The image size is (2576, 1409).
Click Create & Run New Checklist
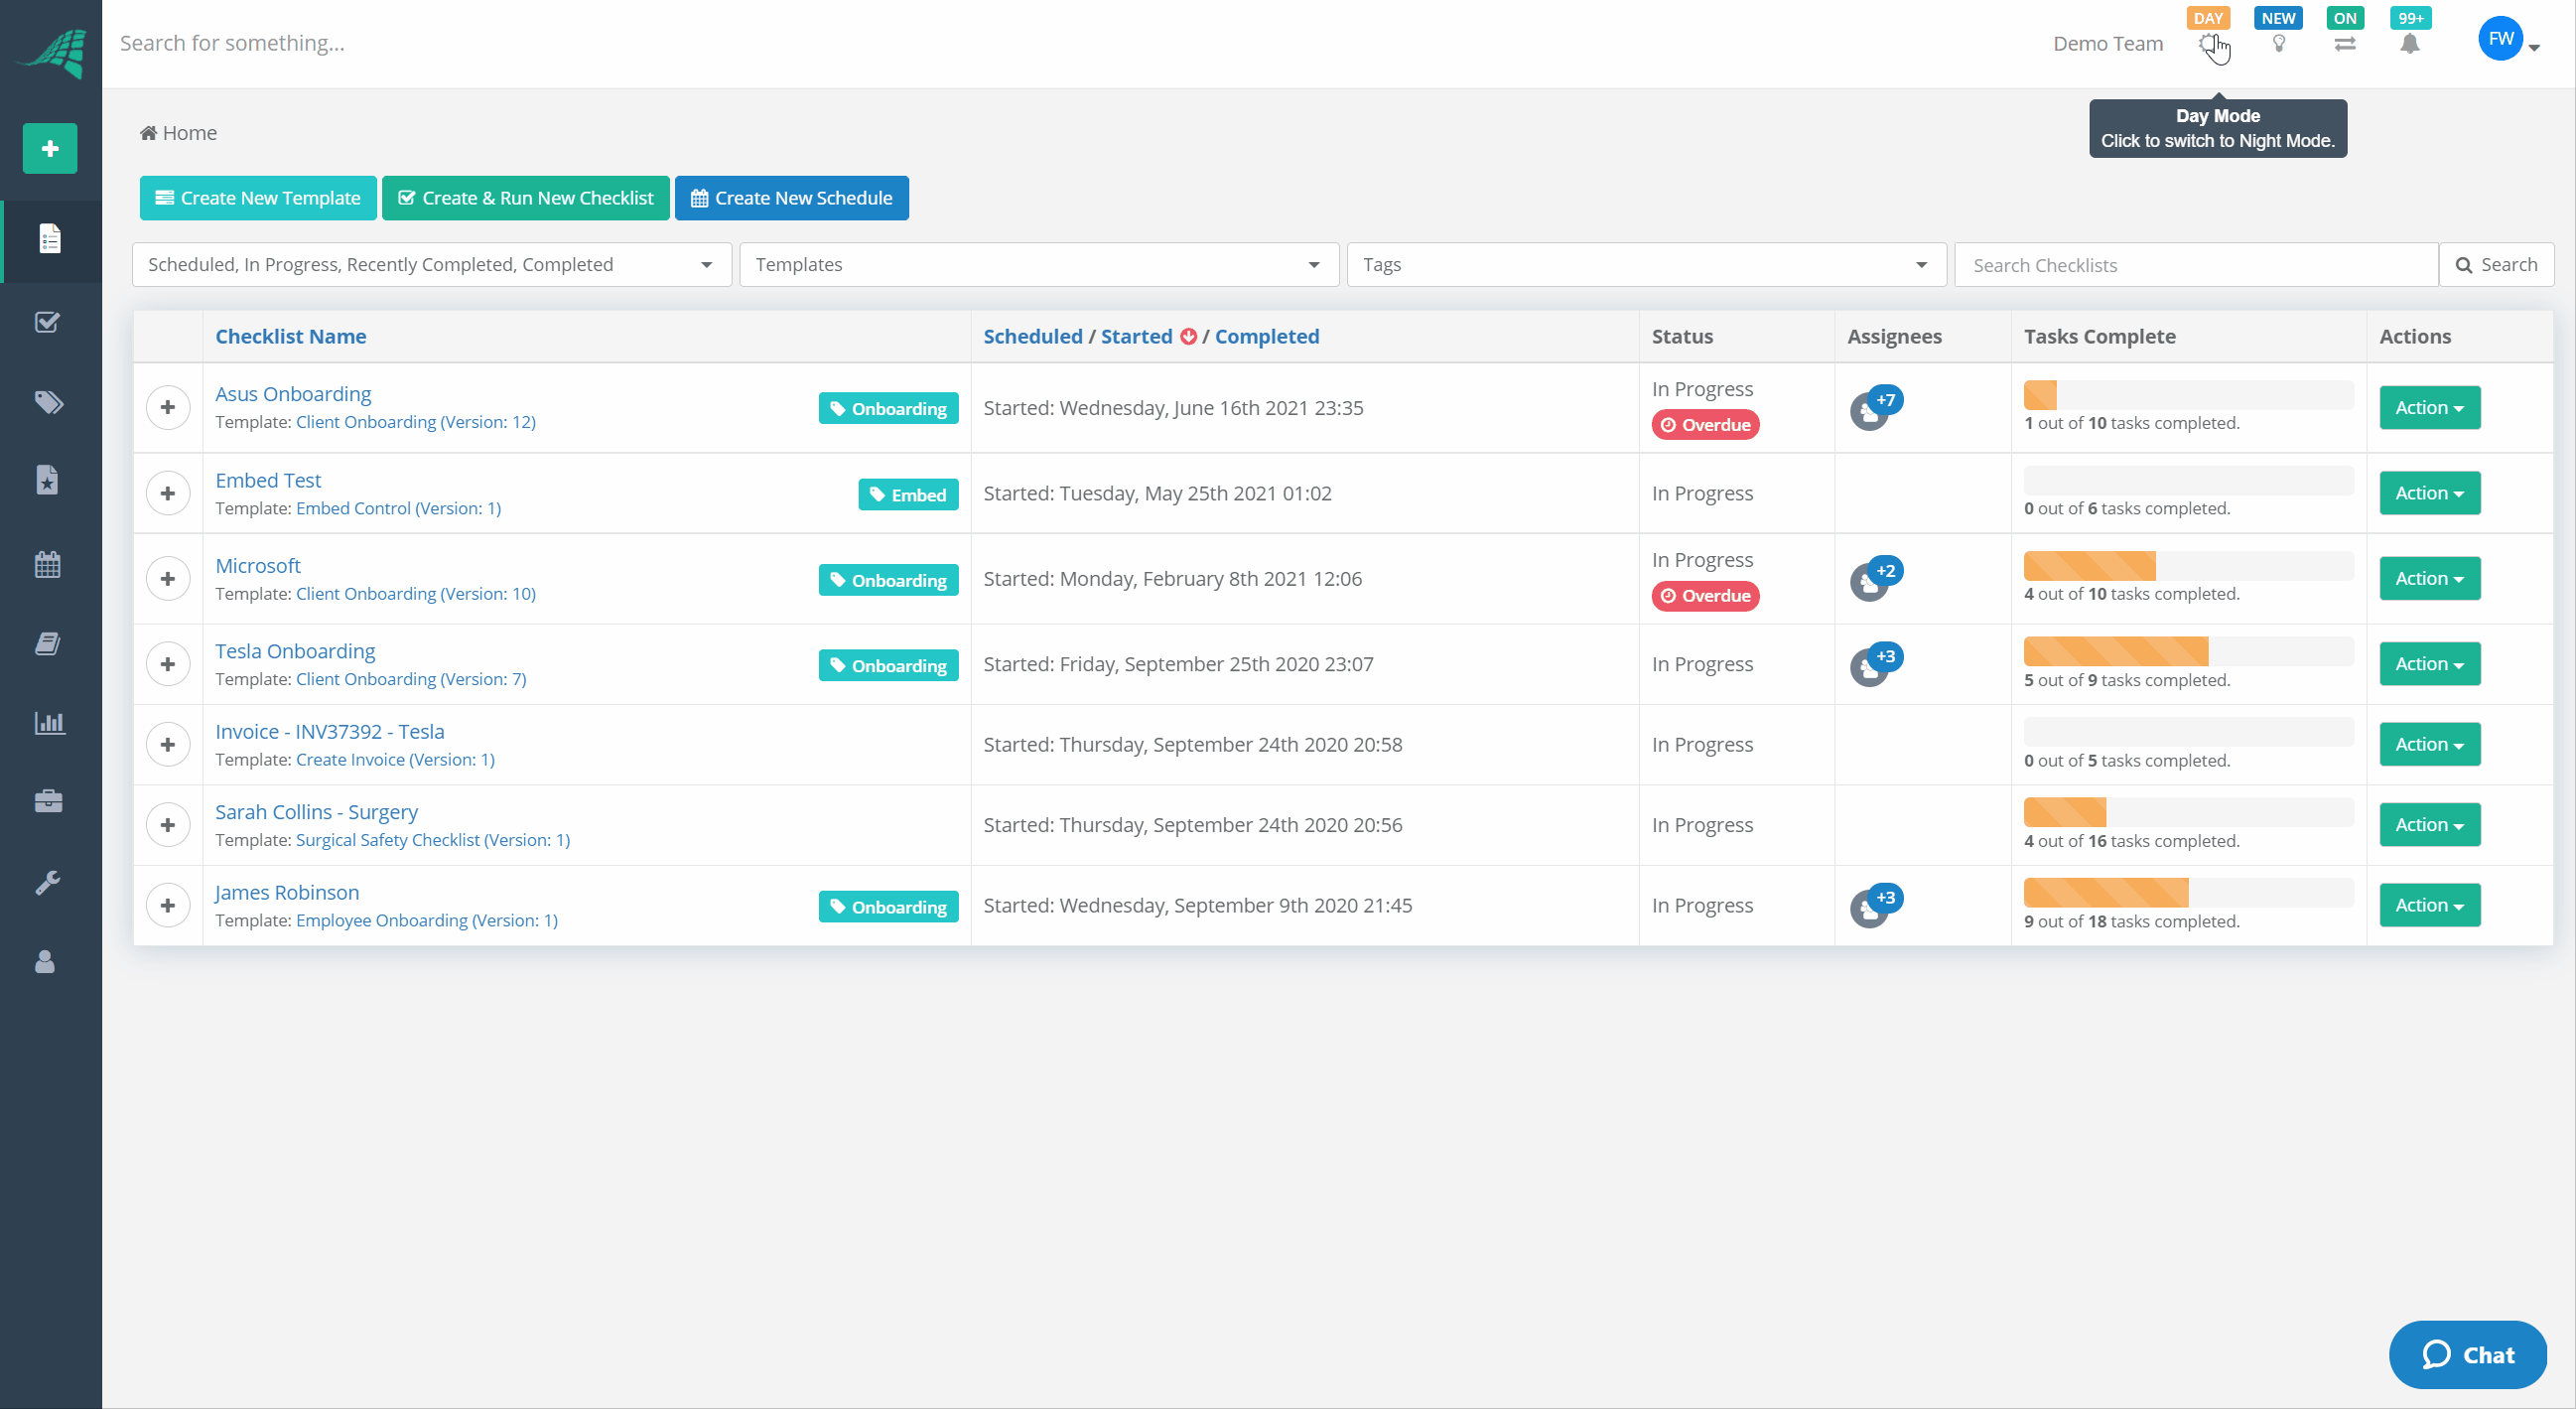click(x=526, y=198)
